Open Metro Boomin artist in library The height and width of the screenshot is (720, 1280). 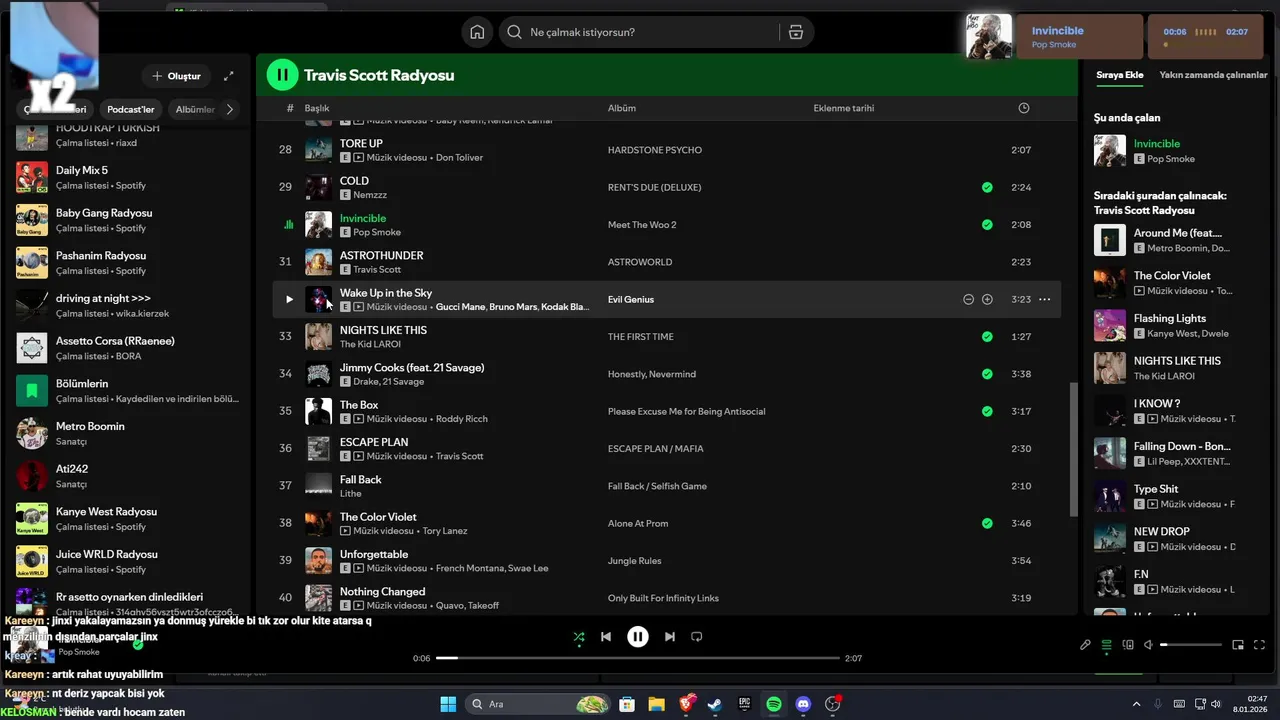(128, 433)
